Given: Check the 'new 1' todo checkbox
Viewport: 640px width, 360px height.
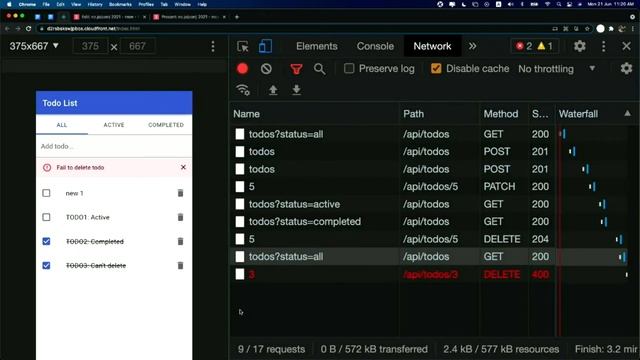Looking at the screenshot, I should point(47,193).
